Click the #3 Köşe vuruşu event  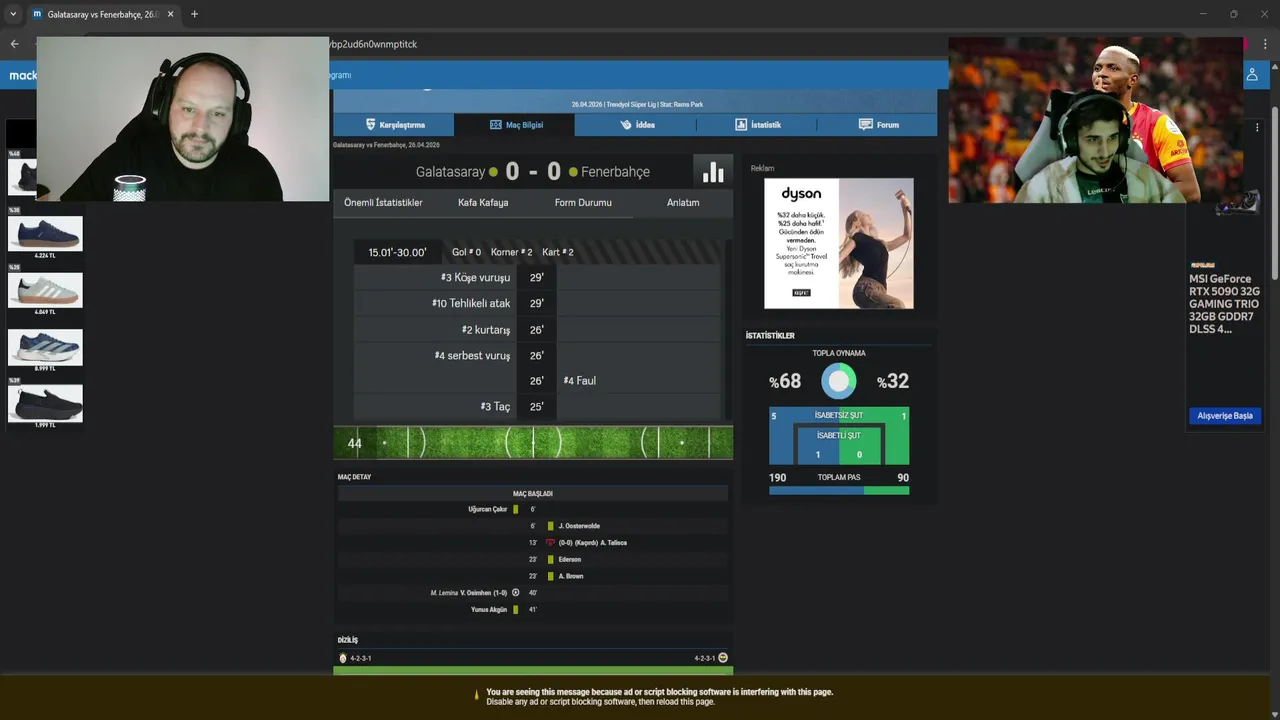tap(475, 278)
